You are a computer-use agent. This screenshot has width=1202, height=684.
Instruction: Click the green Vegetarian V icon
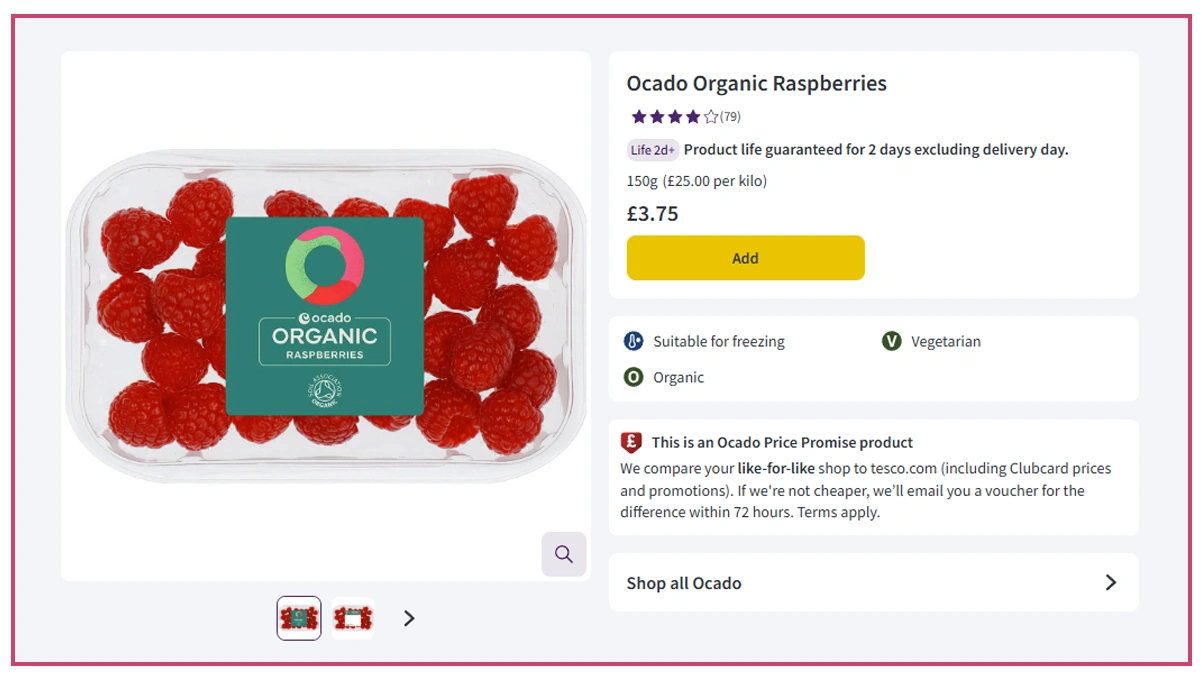(x=891, y=341)
